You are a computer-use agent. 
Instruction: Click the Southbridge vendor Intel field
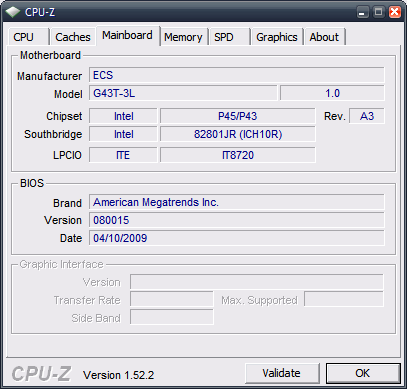pyautogui.click(x=123, y=134)
